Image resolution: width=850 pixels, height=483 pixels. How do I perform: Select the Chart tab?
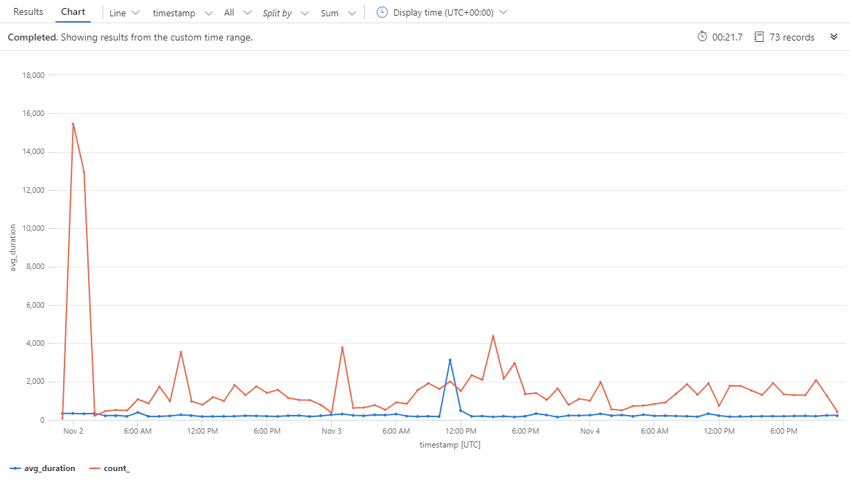[x=73, y=12]
